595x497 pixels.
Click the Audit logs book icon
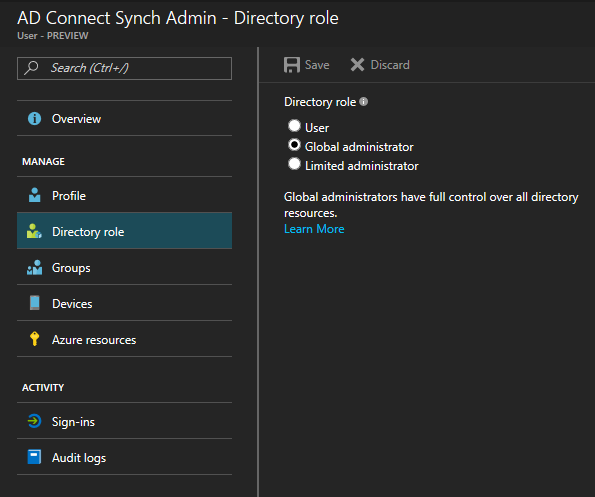point(34,457)
